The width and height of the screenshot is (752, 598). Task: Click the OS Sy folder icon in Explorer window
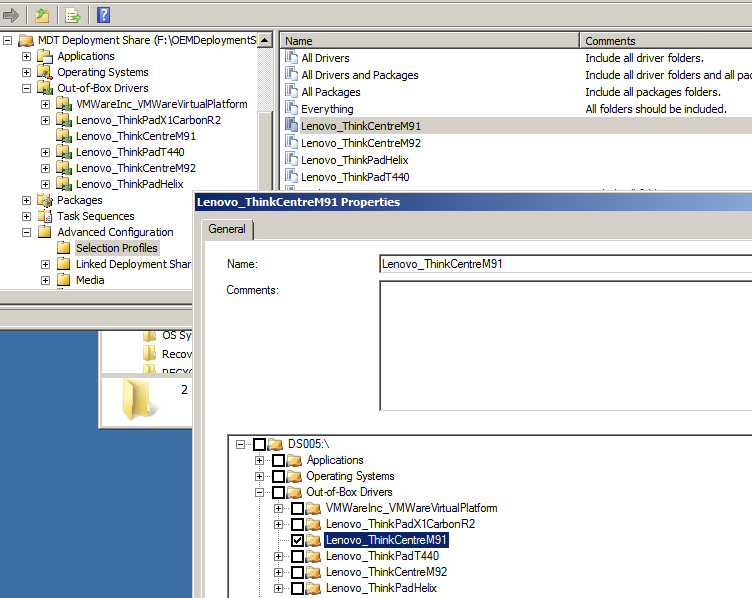pos(150,336)
